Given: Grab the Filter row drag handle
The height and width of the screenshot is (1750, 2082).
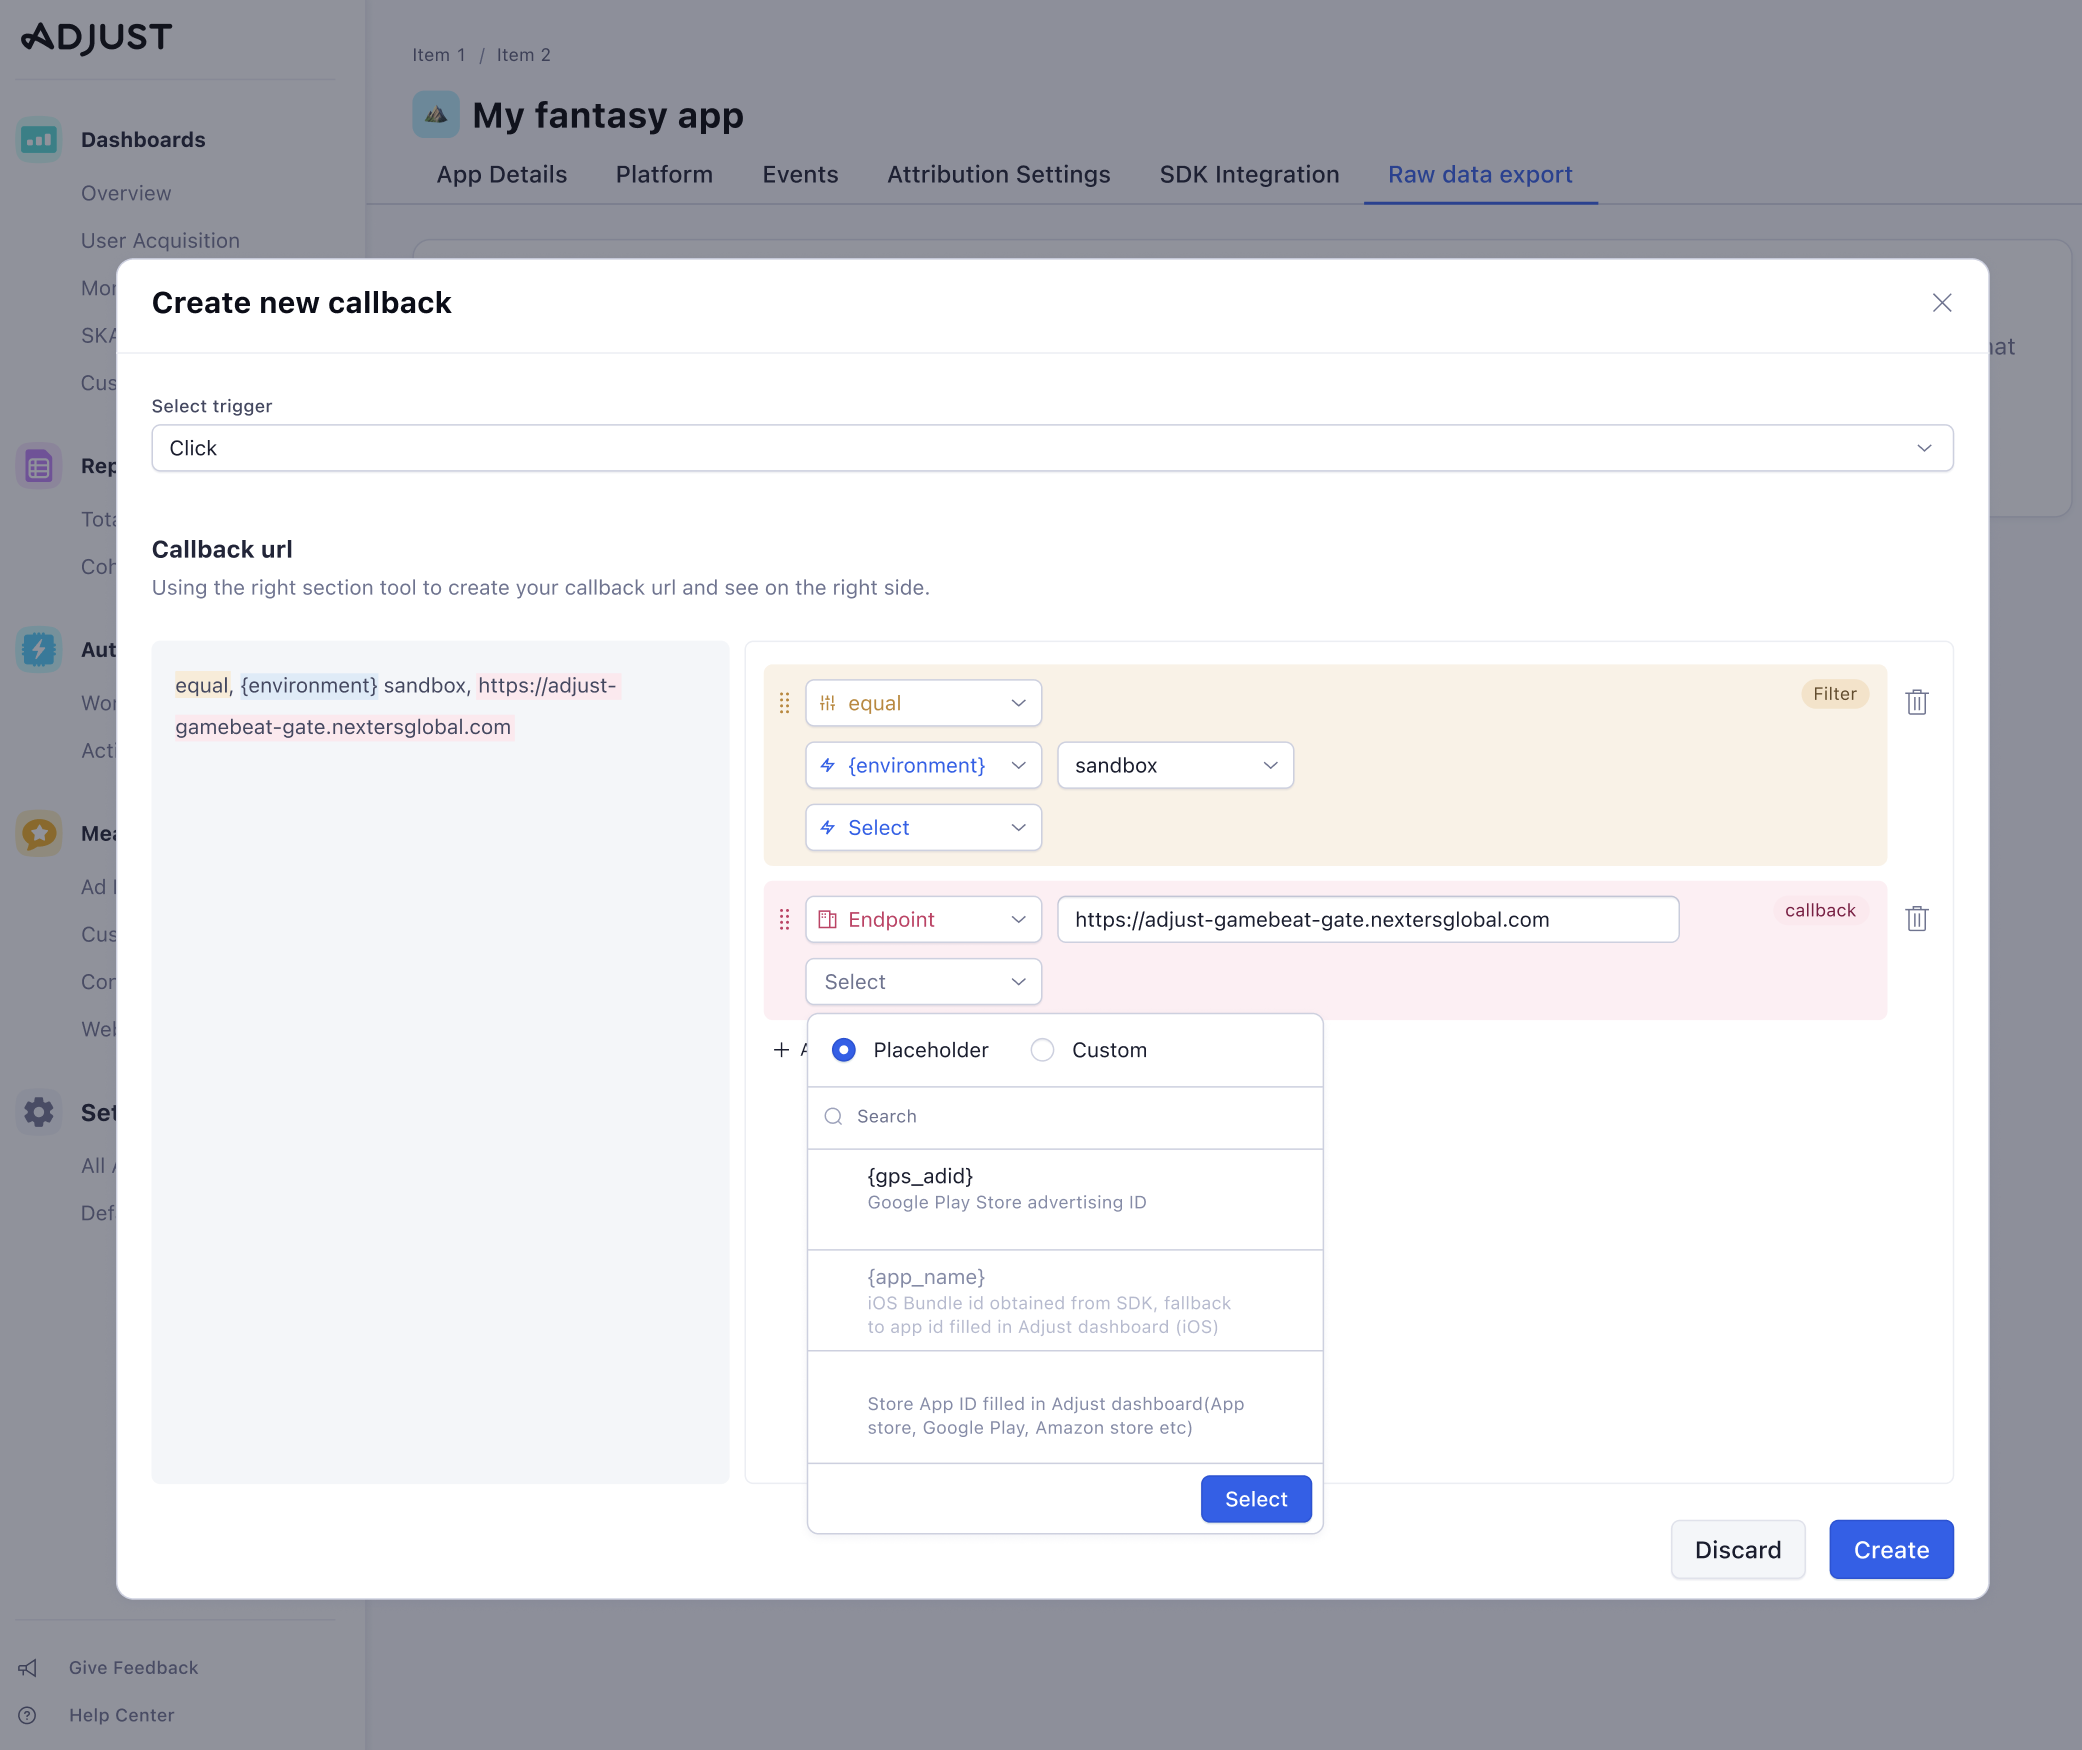Looking at the screenshot, I should (784, 703).
